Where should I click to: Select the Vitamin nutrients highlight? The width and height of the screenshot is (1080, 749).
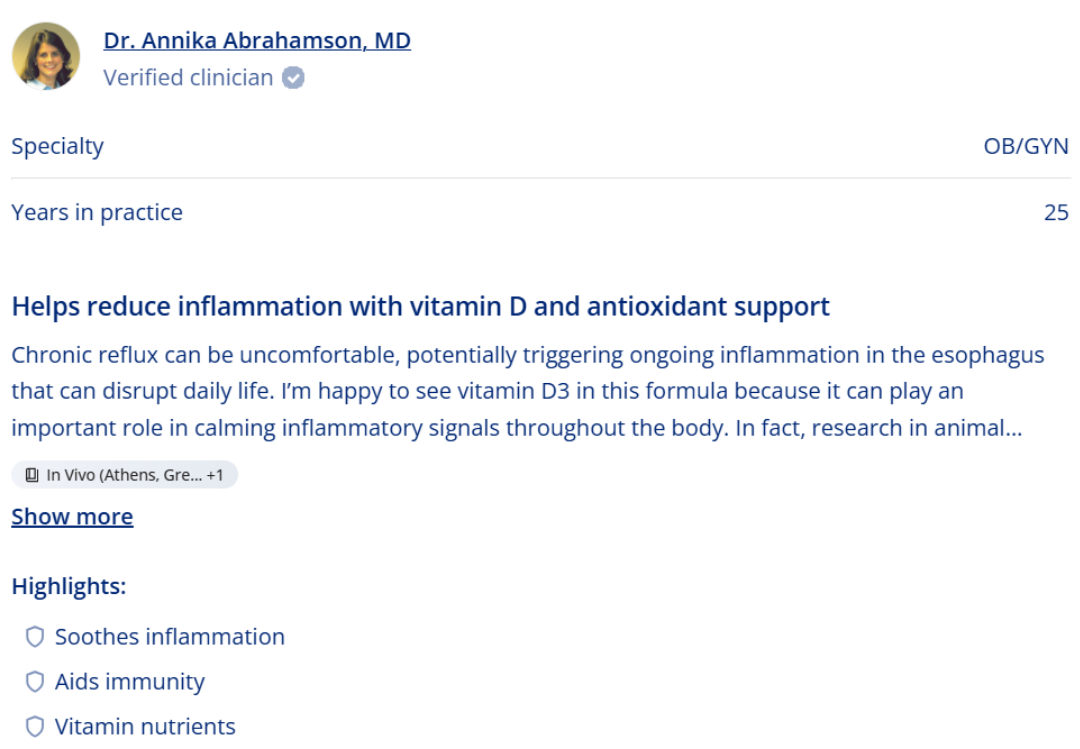145,726
